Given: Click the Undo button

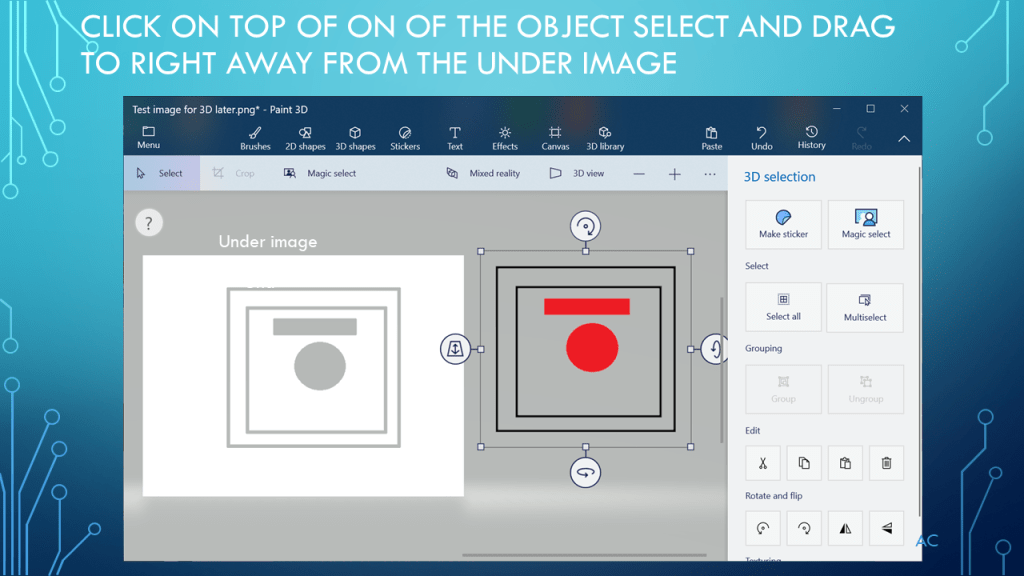Looking at the screenshot, I should point(761,138).
